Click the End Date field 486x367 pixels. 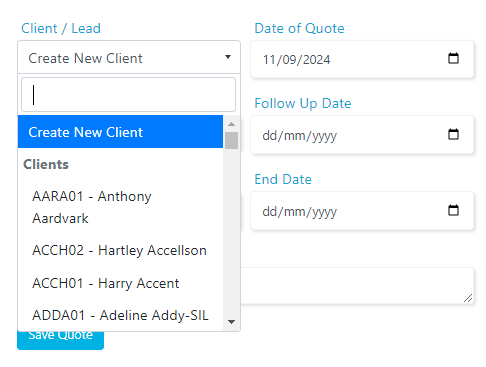362,211
